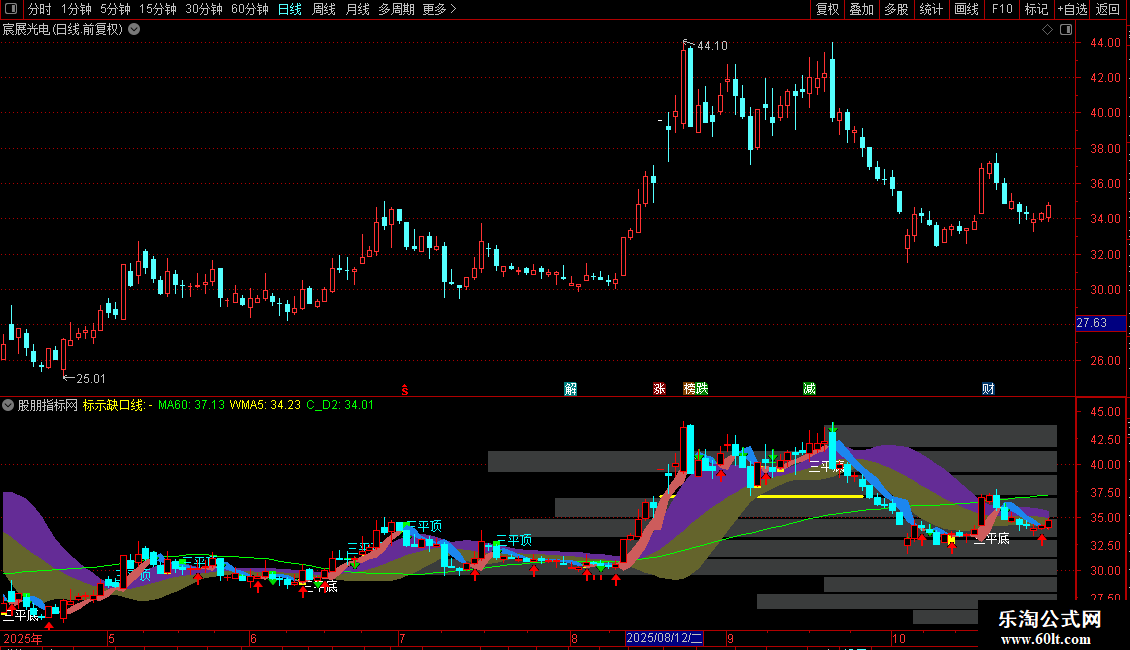Click the 25.01 low price label
Viewport: 1130px width, 650px height.
[91, 379]
